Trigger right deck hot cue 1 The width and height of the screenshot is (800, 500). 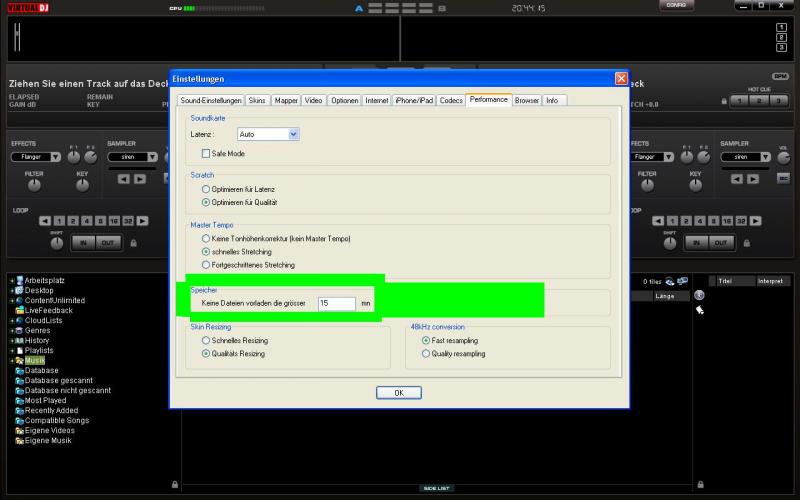click(x=739, y=101)
